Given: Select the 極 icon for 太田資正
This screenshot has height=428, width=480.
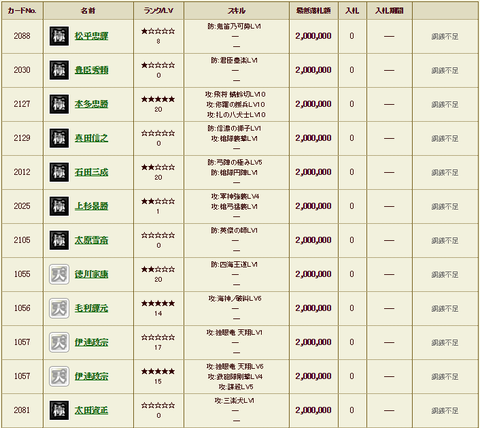Looking at the screenshot, I should (x=59, y=410).
